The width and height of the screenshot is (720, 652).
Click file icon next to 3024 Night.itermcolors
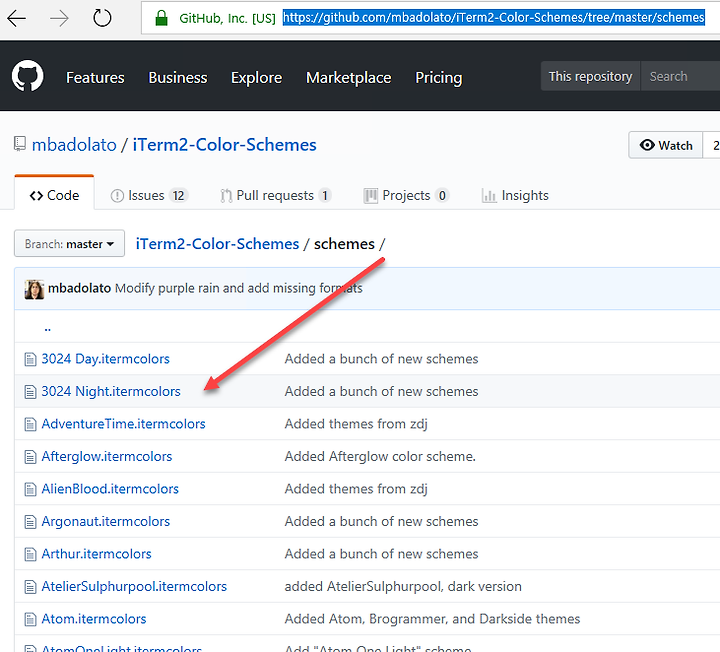click(30, 392)
